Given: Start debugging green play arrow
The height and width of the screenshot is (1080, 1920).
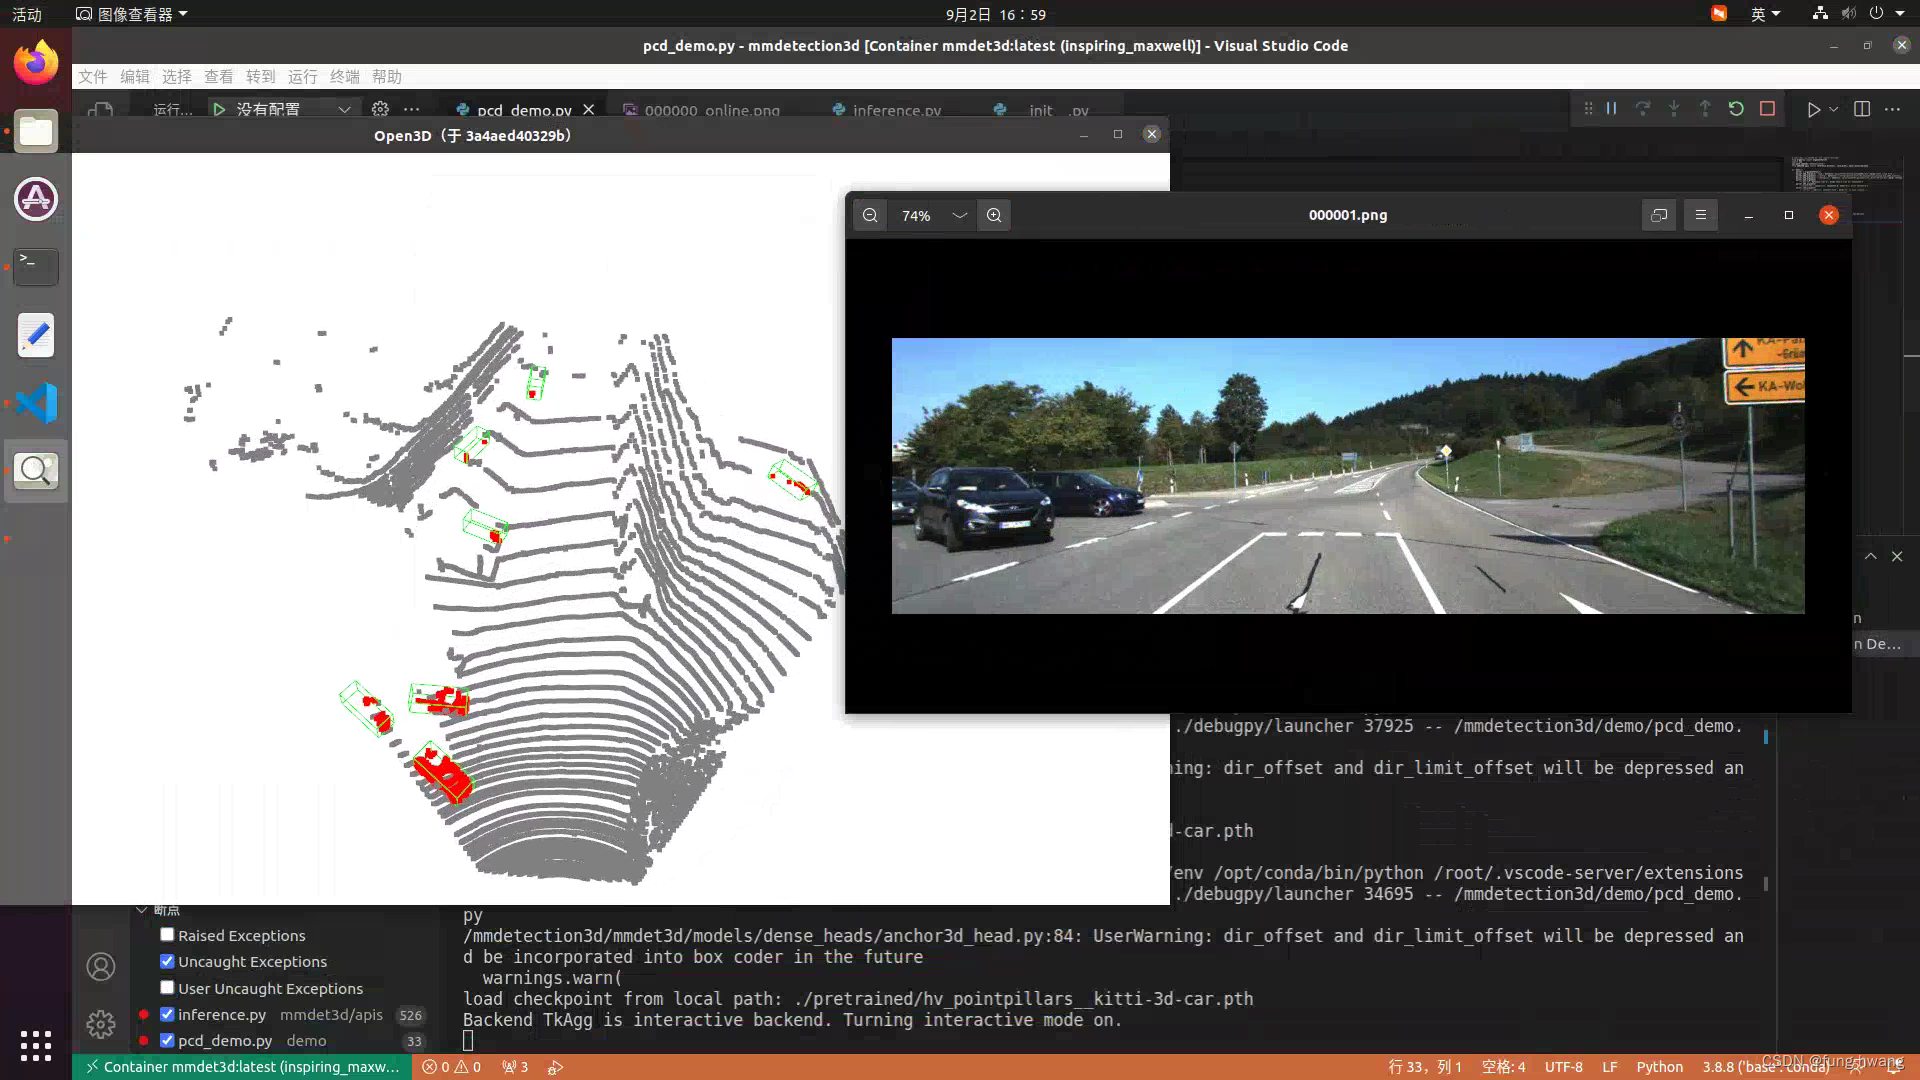Looking at the screenshot, I should [x=219, y=109].
